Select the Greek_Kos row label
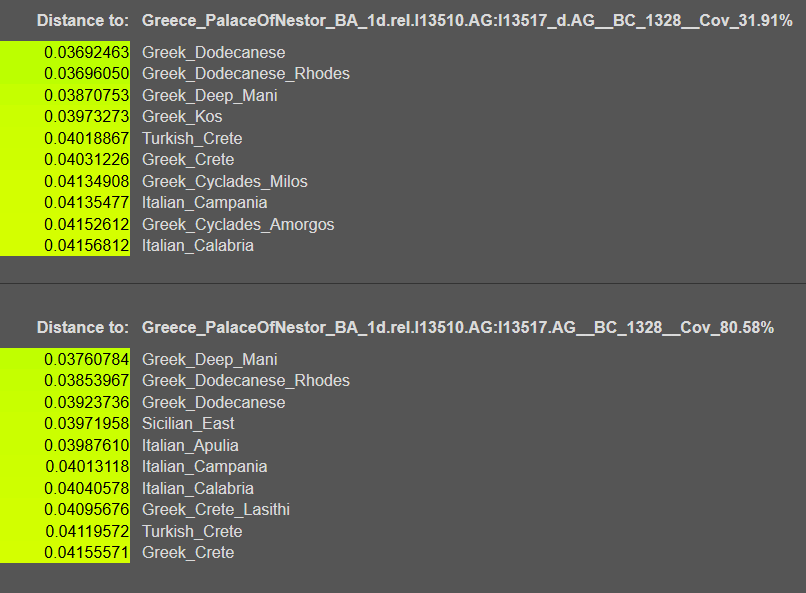Viewport: 806px width, 593px height. tap(182, 117)
